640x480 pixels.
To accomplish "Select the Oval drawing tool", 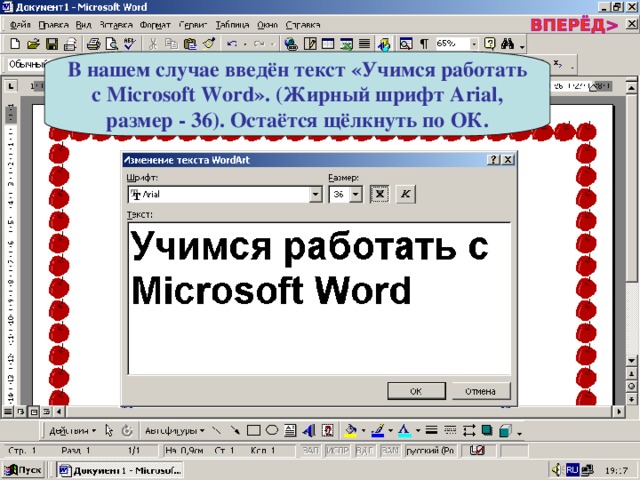I will pos(272,430).
